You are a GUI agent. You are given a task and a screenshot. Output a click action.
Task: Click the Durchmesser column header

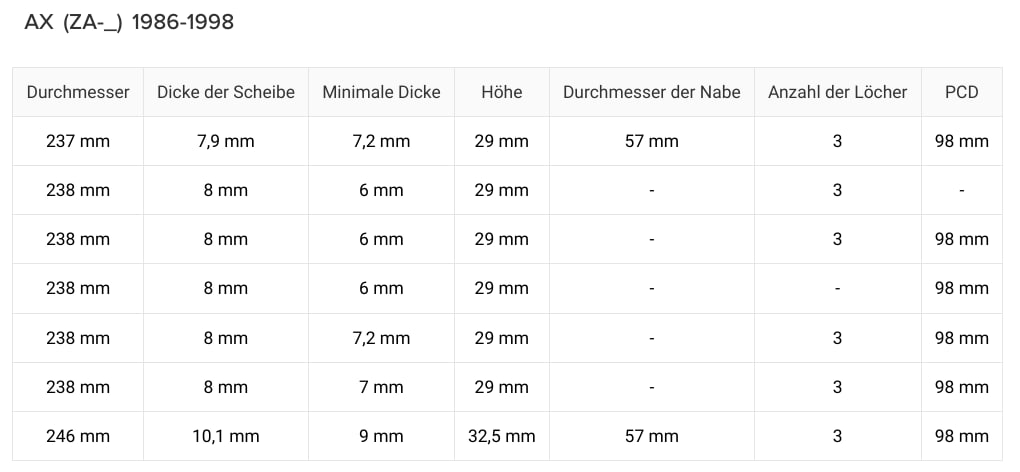click(x=78, y=92)
